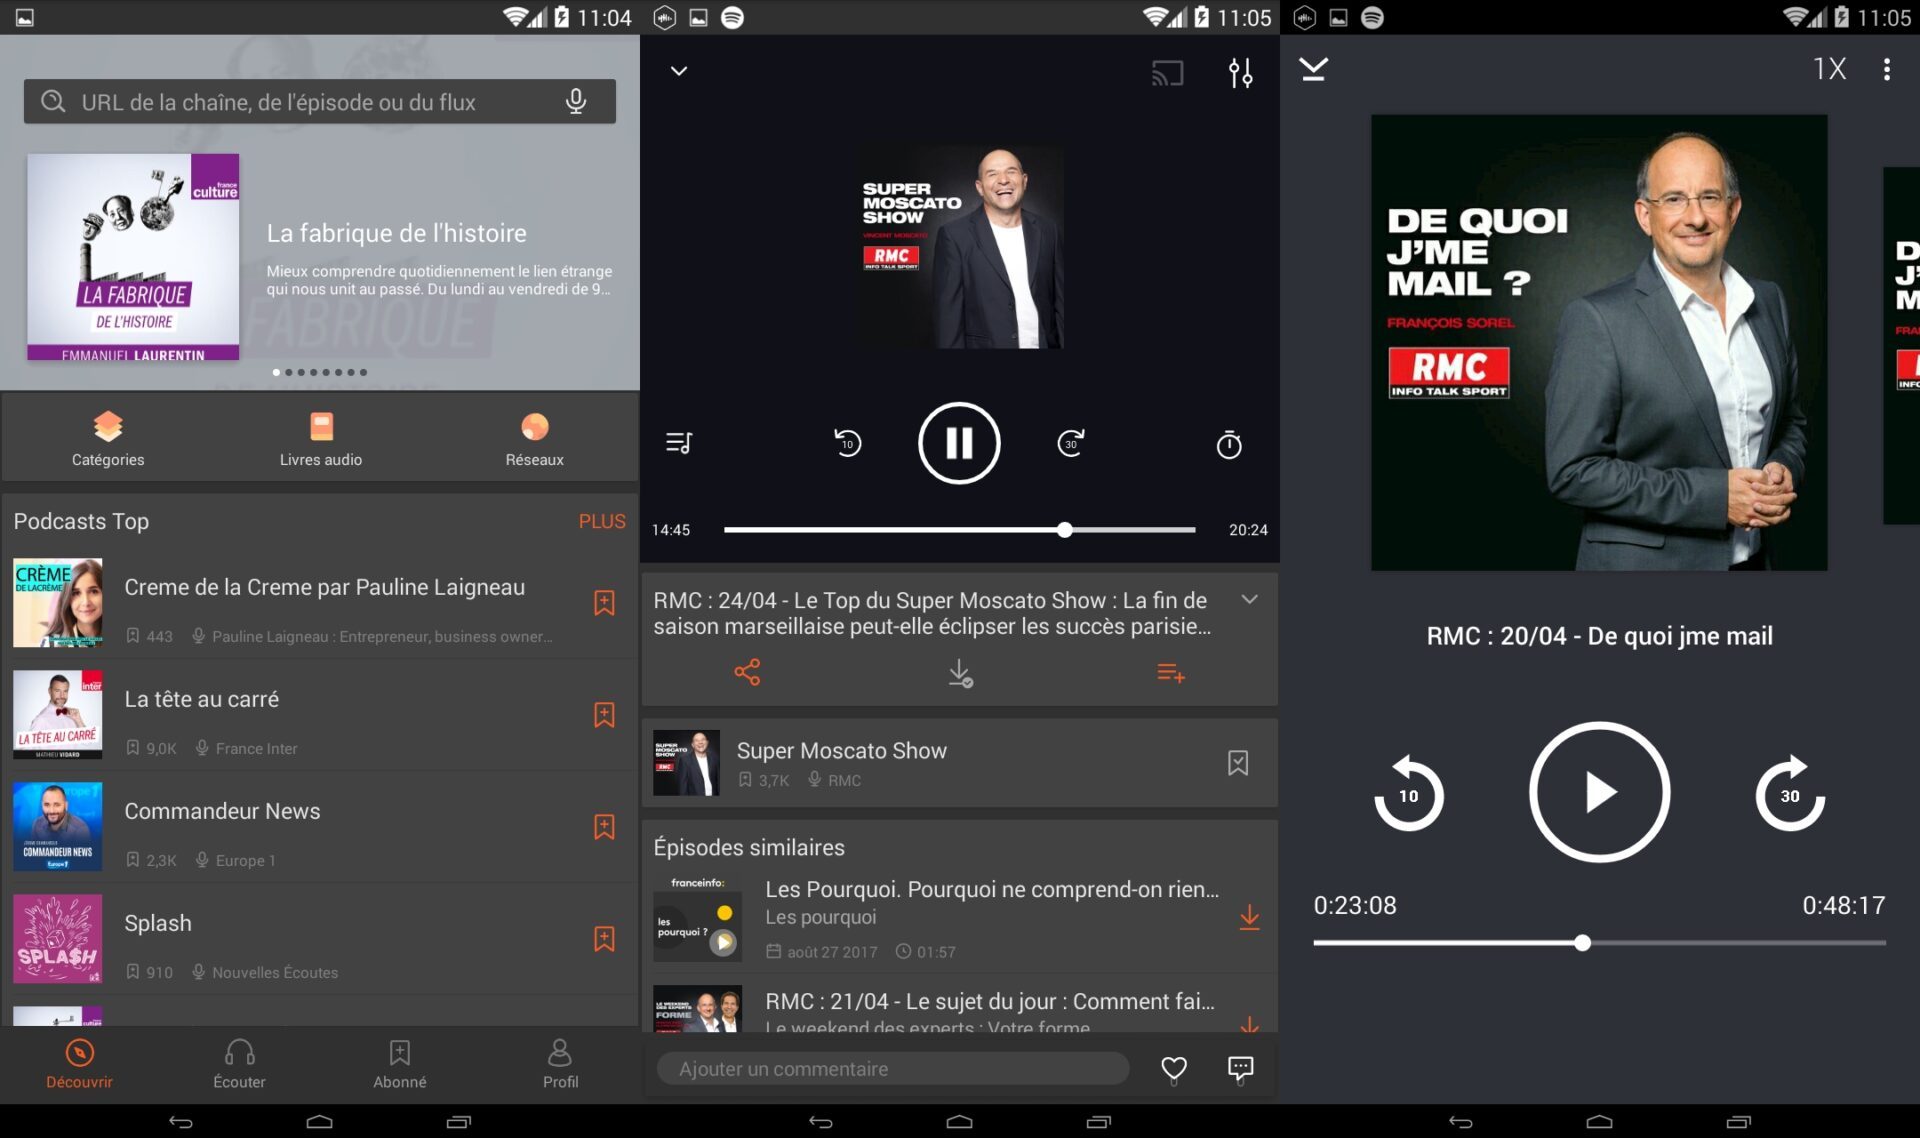Switch to the Écouter tab
Image resolution: width=1920 pixels, height=1138 pixels.
tap(239, 1064)
